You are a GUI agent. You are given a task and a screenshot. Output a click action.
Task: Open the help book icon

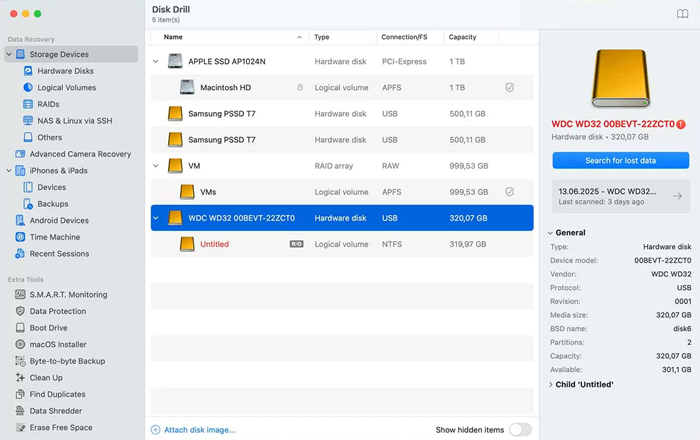click(682, 14)
